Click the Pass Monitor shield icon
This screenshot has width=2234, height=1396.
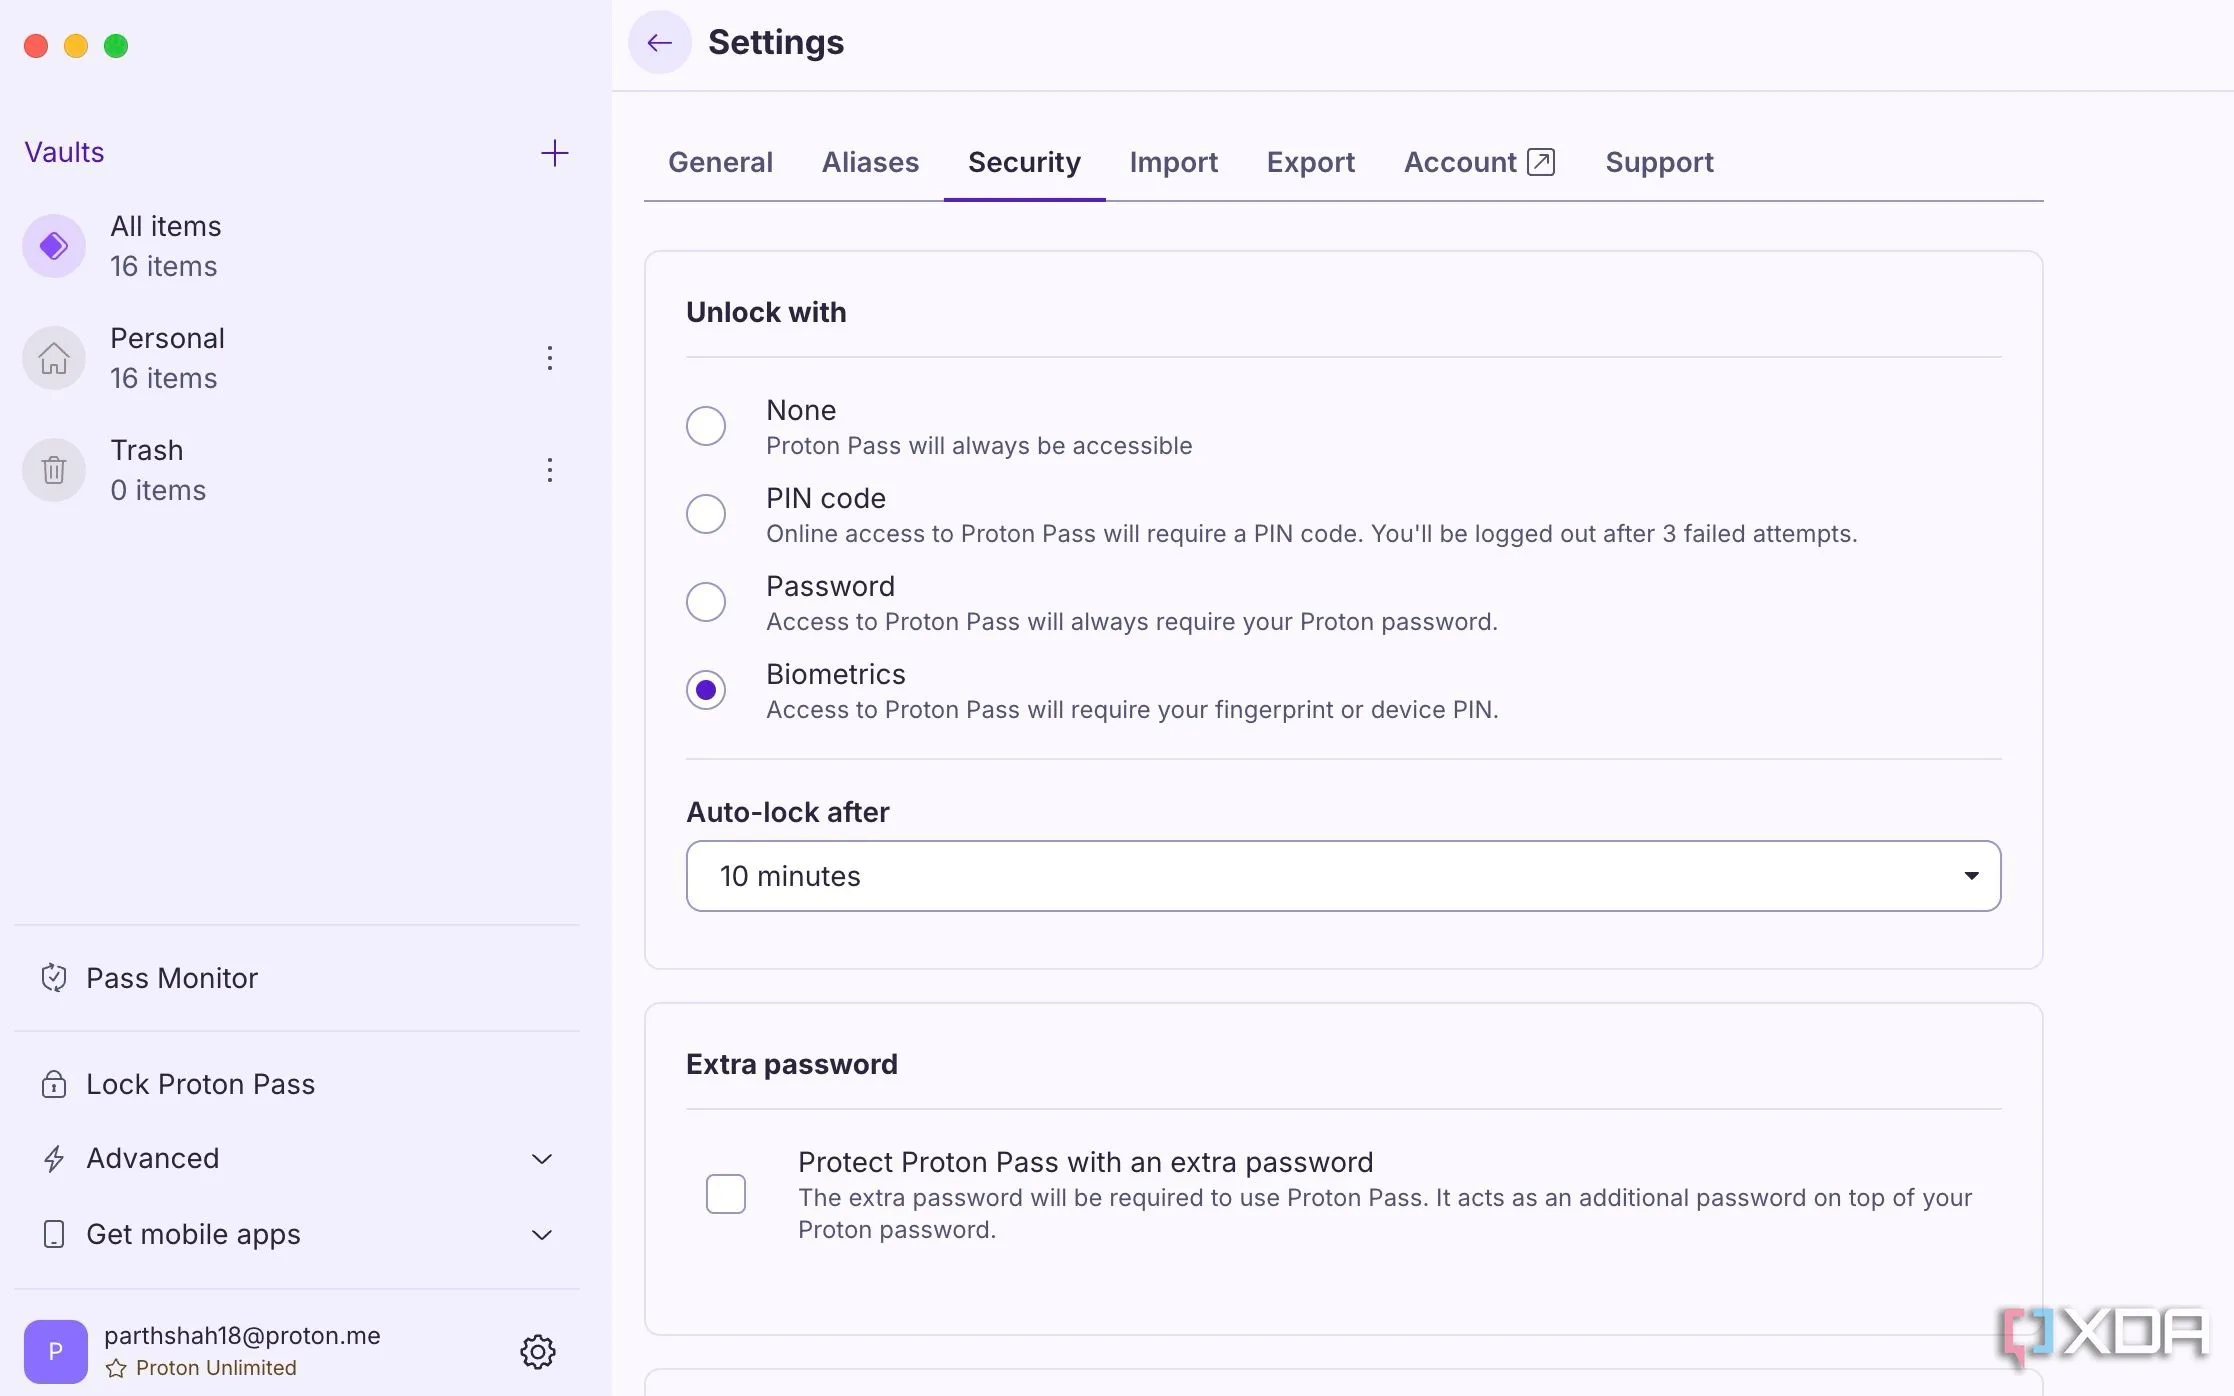[x=54, y=977]
